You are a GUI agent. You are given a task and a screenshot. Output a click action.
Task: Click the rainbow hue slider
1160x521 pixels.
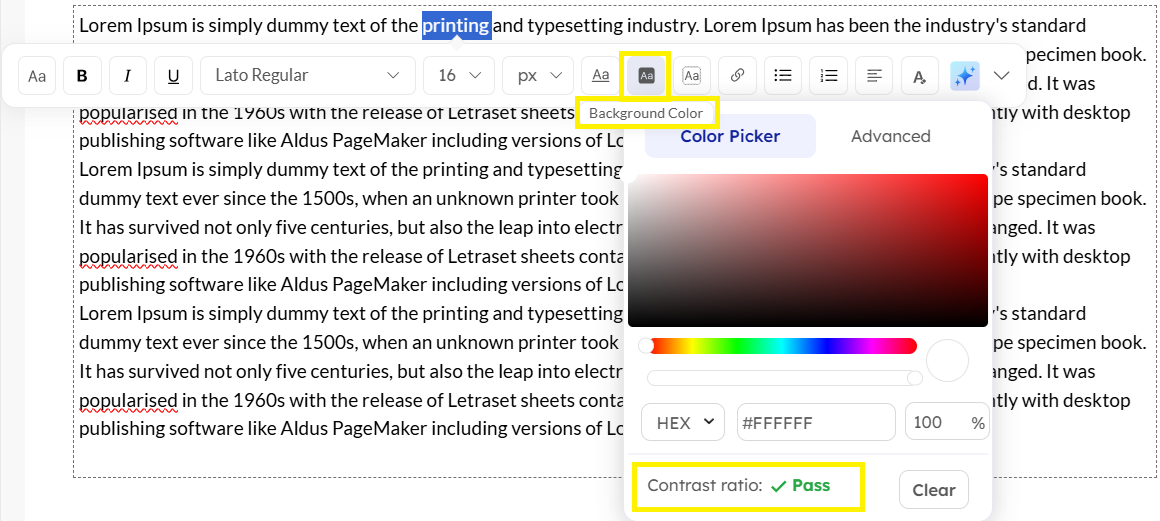[780, 346]
